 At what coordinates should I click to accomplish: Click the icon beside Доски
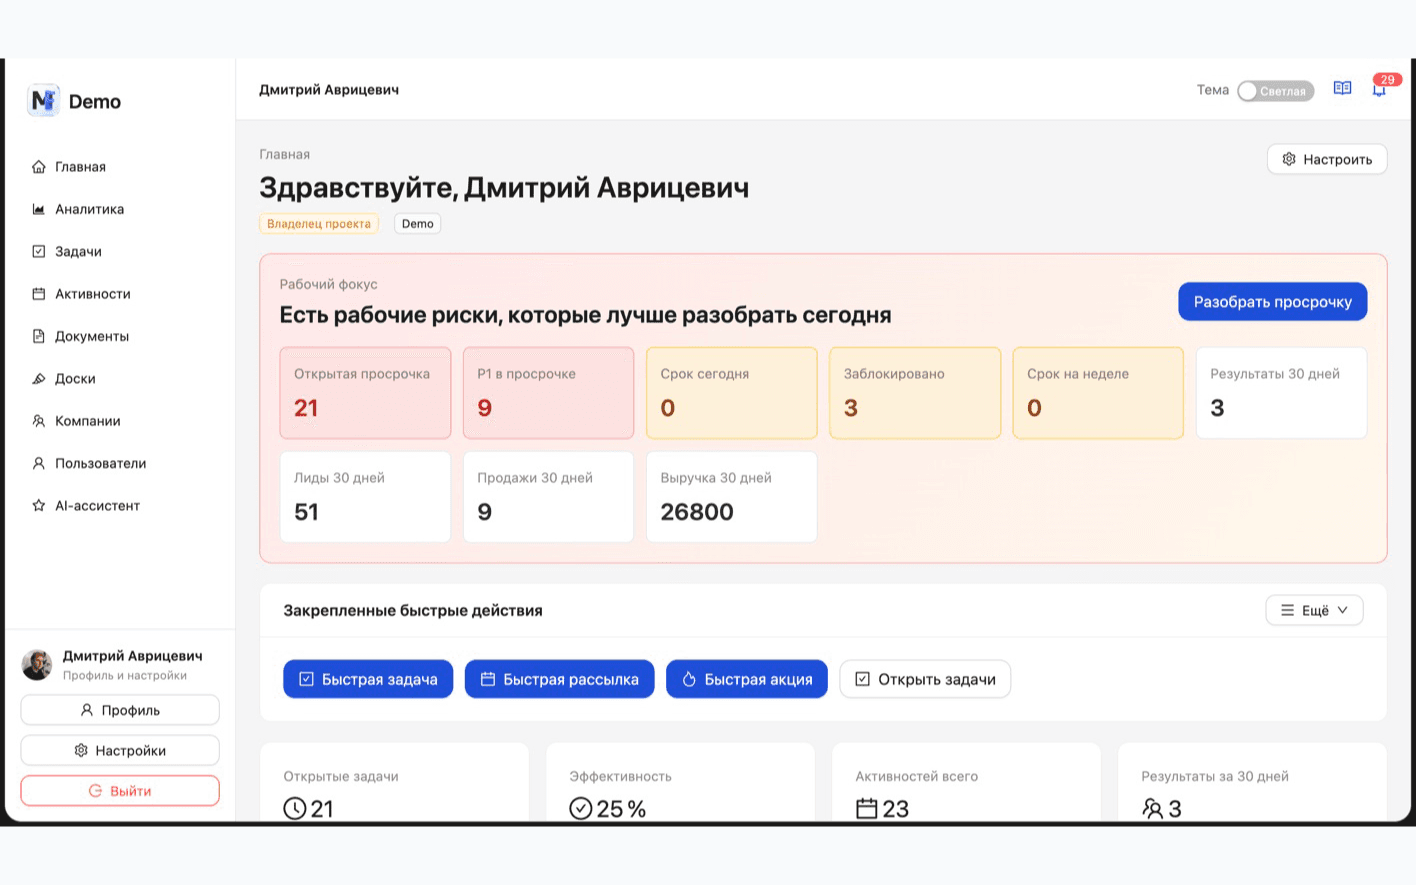tap(39, 378)
